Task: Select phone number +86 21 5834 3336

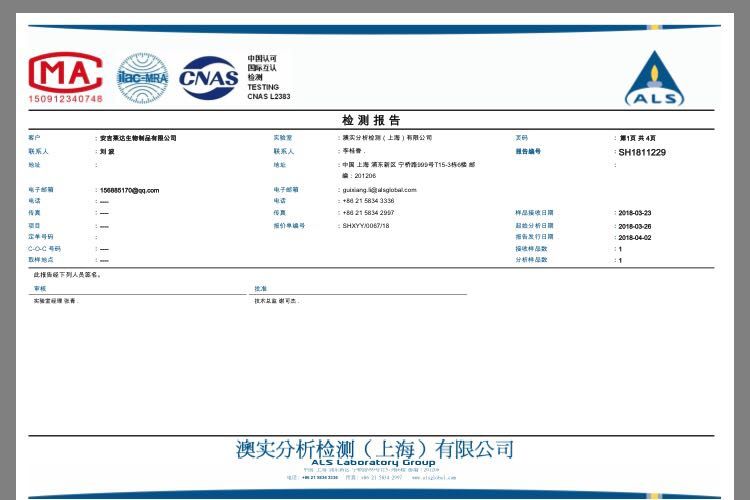Action: coord(368,201)
